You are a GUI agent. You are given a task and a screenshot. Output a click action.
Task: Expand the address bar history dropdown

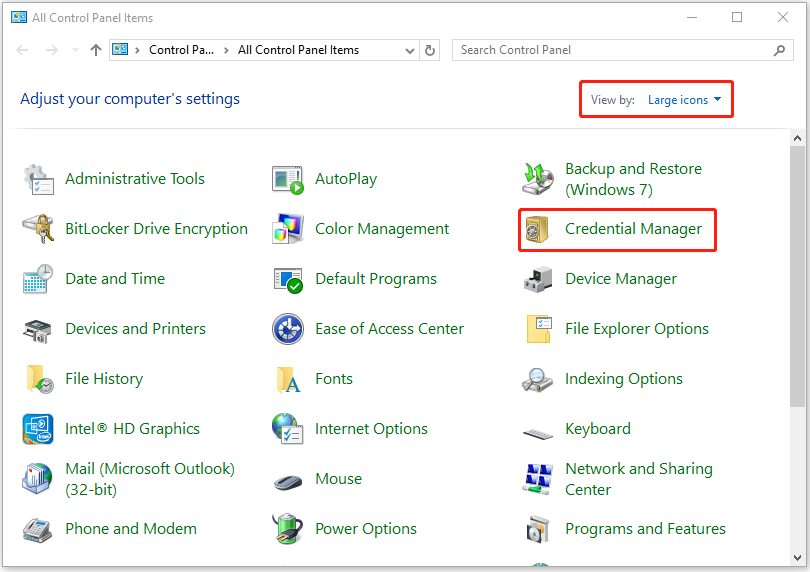(410, 51)
